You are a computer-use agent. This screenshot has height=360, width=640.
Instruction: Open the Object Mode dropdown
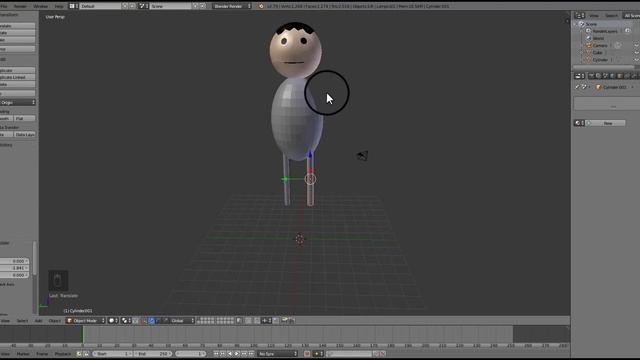click(86, 321)
